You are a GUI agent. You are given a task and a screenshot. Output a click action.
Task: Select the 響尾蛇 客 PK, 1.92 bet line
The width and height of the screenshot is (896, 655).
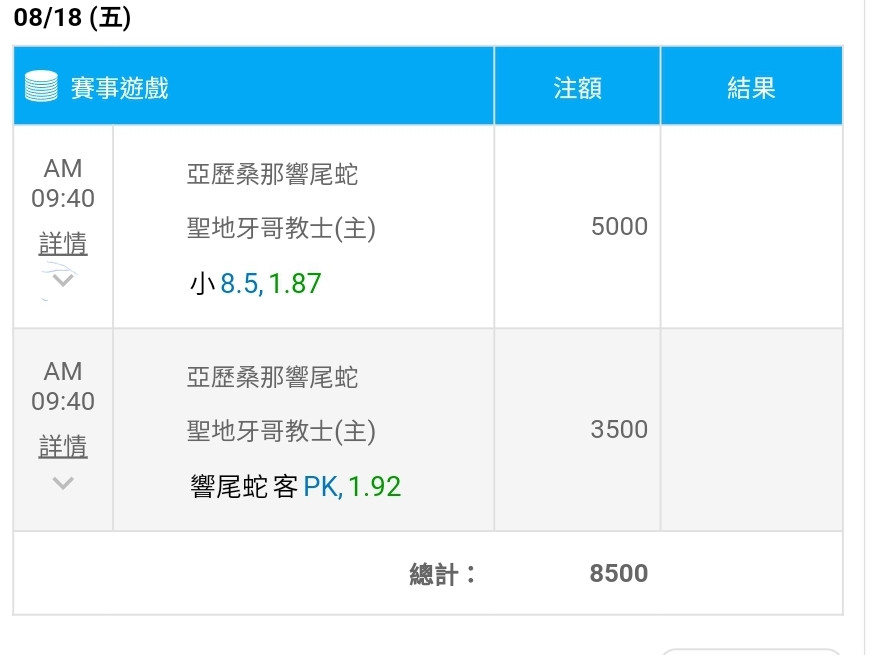coord(295,486)
